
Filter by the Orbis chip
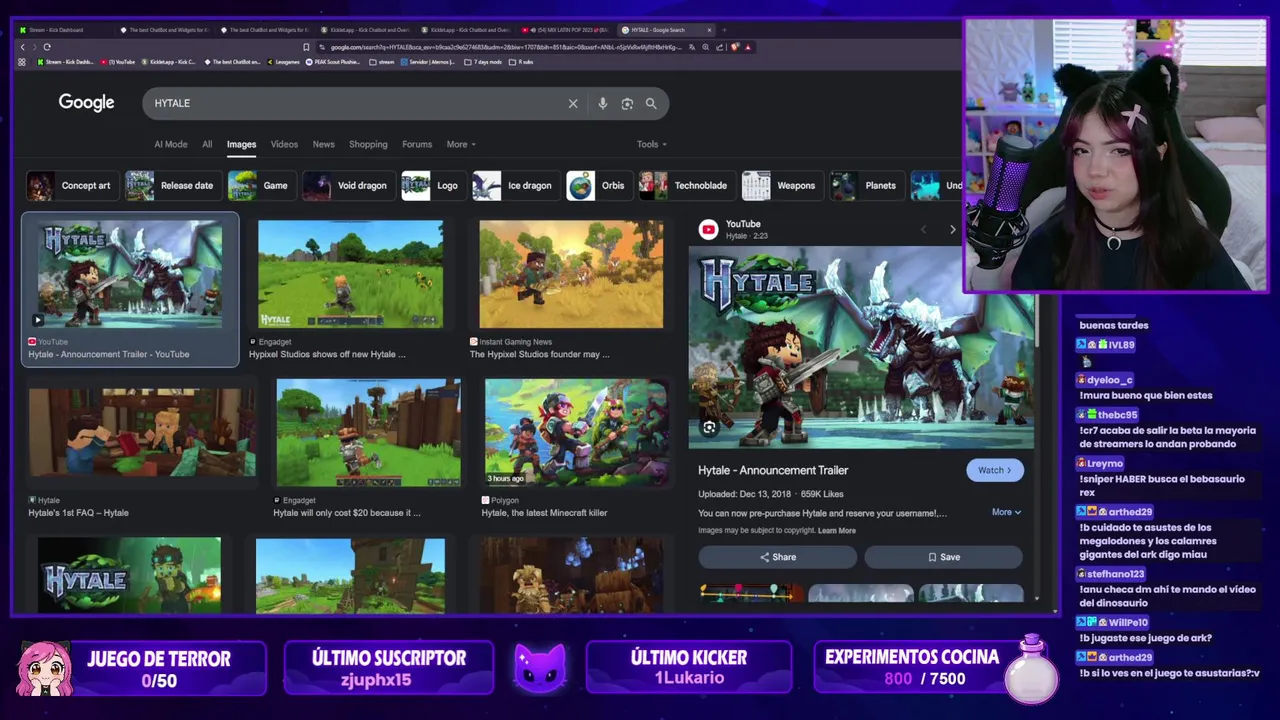coord(598,185)
